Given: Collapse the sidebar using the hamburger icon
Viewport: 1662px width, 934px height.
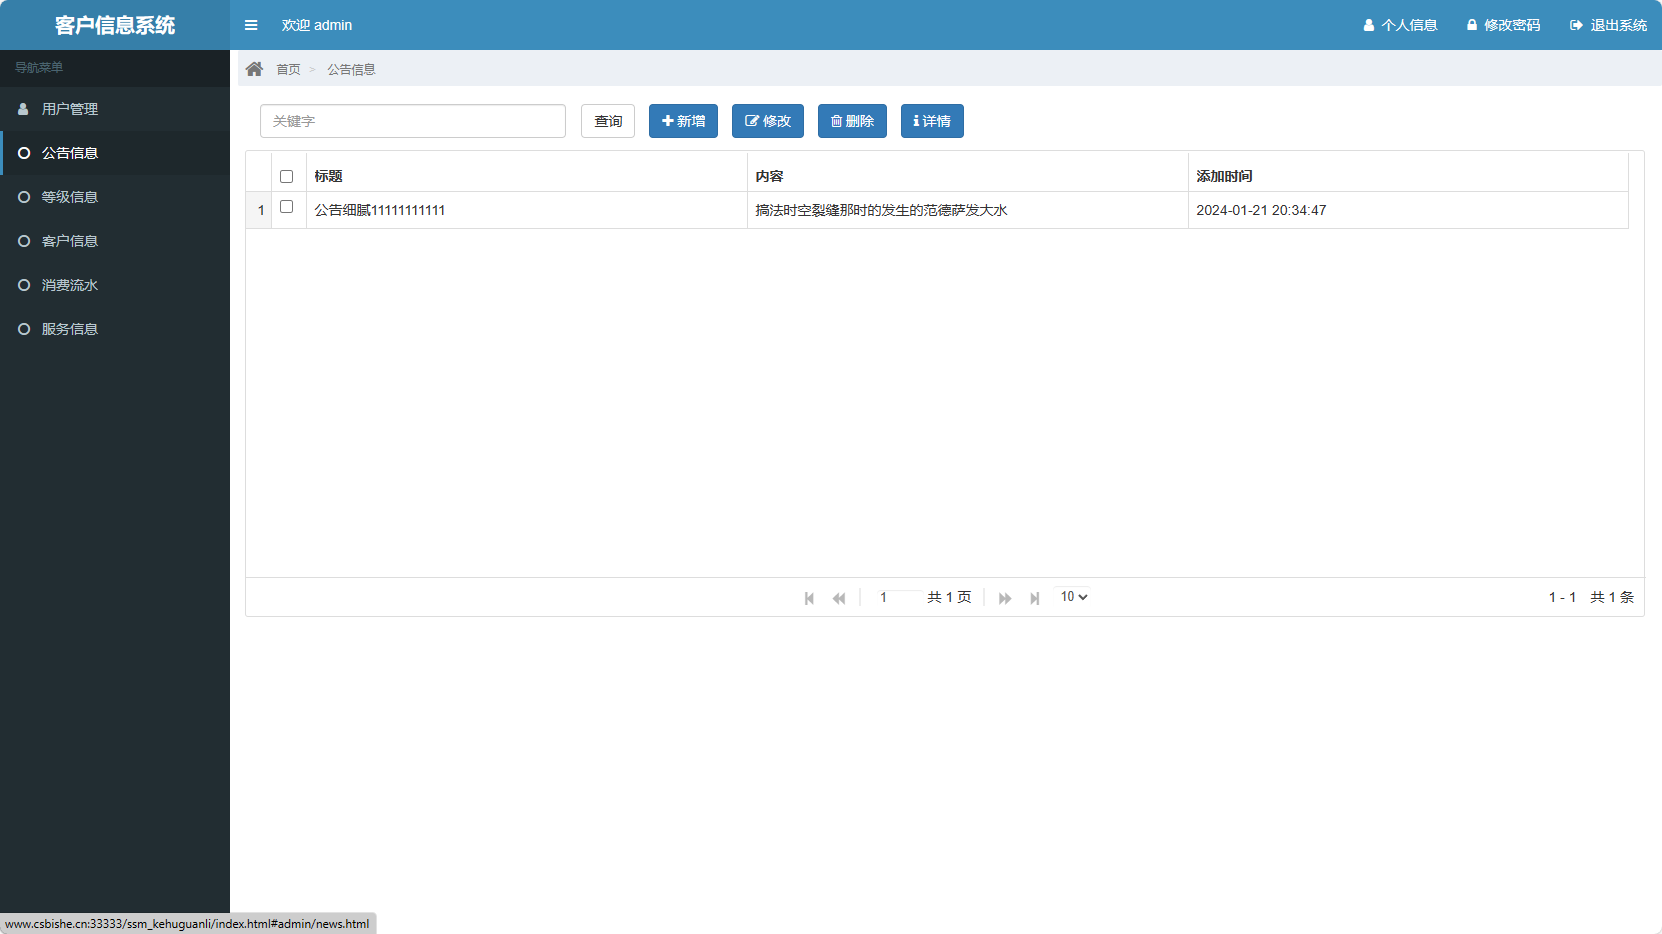Looking at the screenshot, I should coord(251,25).
